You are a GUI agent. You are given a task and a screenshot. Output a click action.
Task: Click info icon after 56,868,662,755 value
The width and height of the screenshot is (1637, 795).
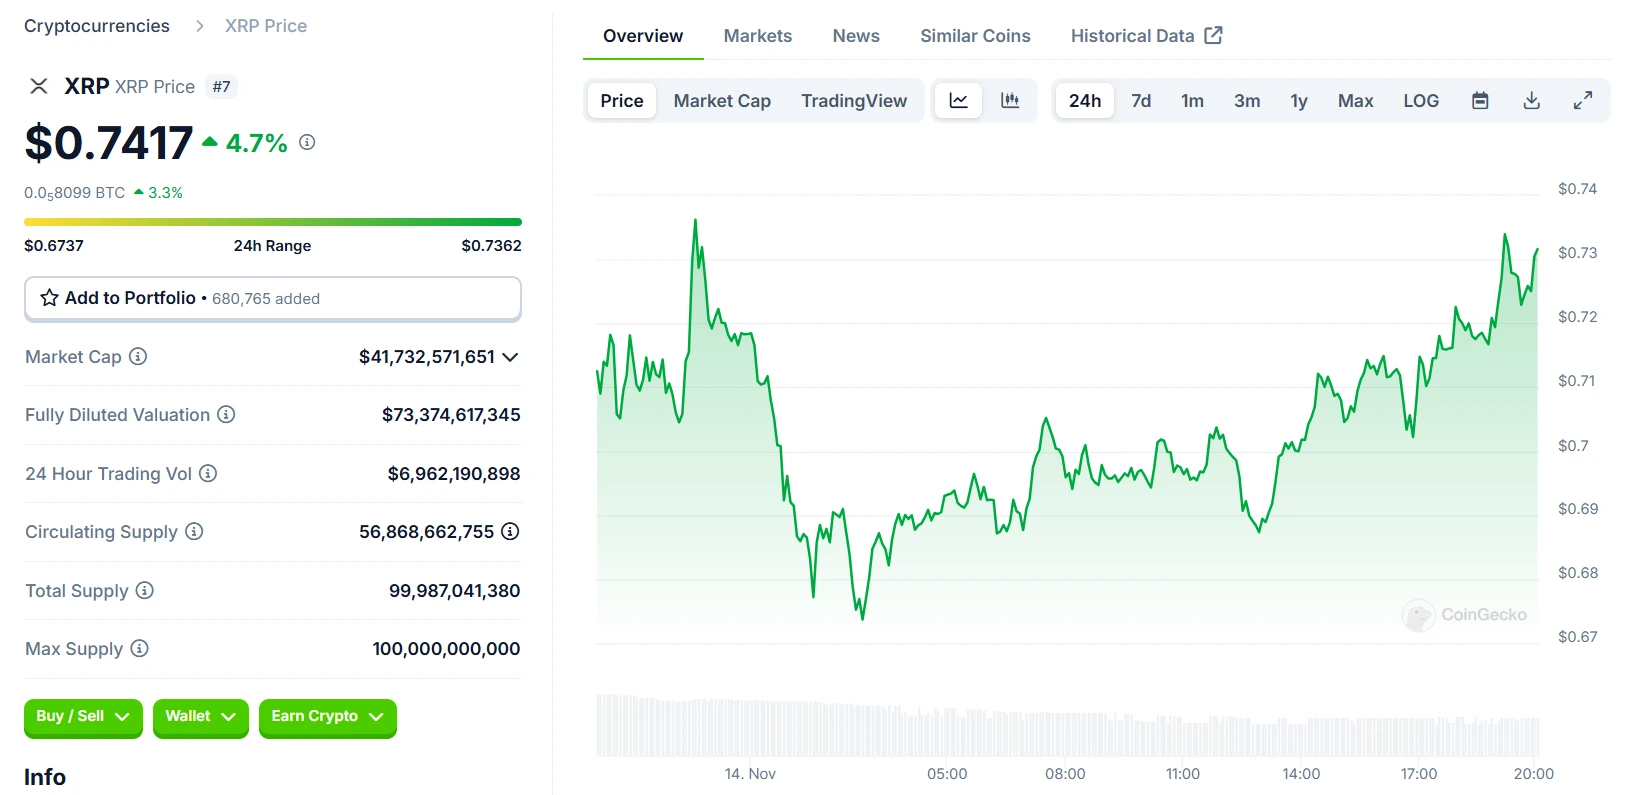510,531
